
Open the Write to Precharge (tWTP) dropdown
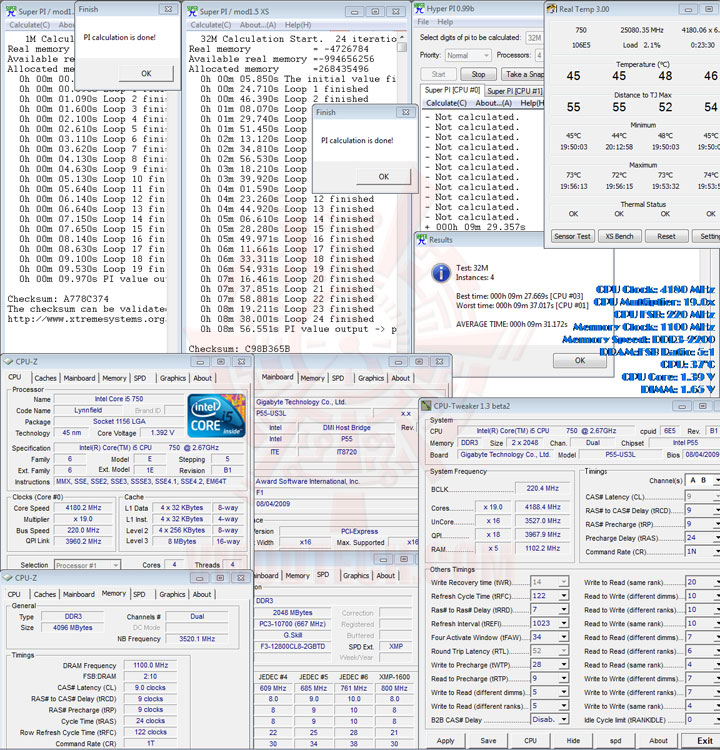point(564,664)
